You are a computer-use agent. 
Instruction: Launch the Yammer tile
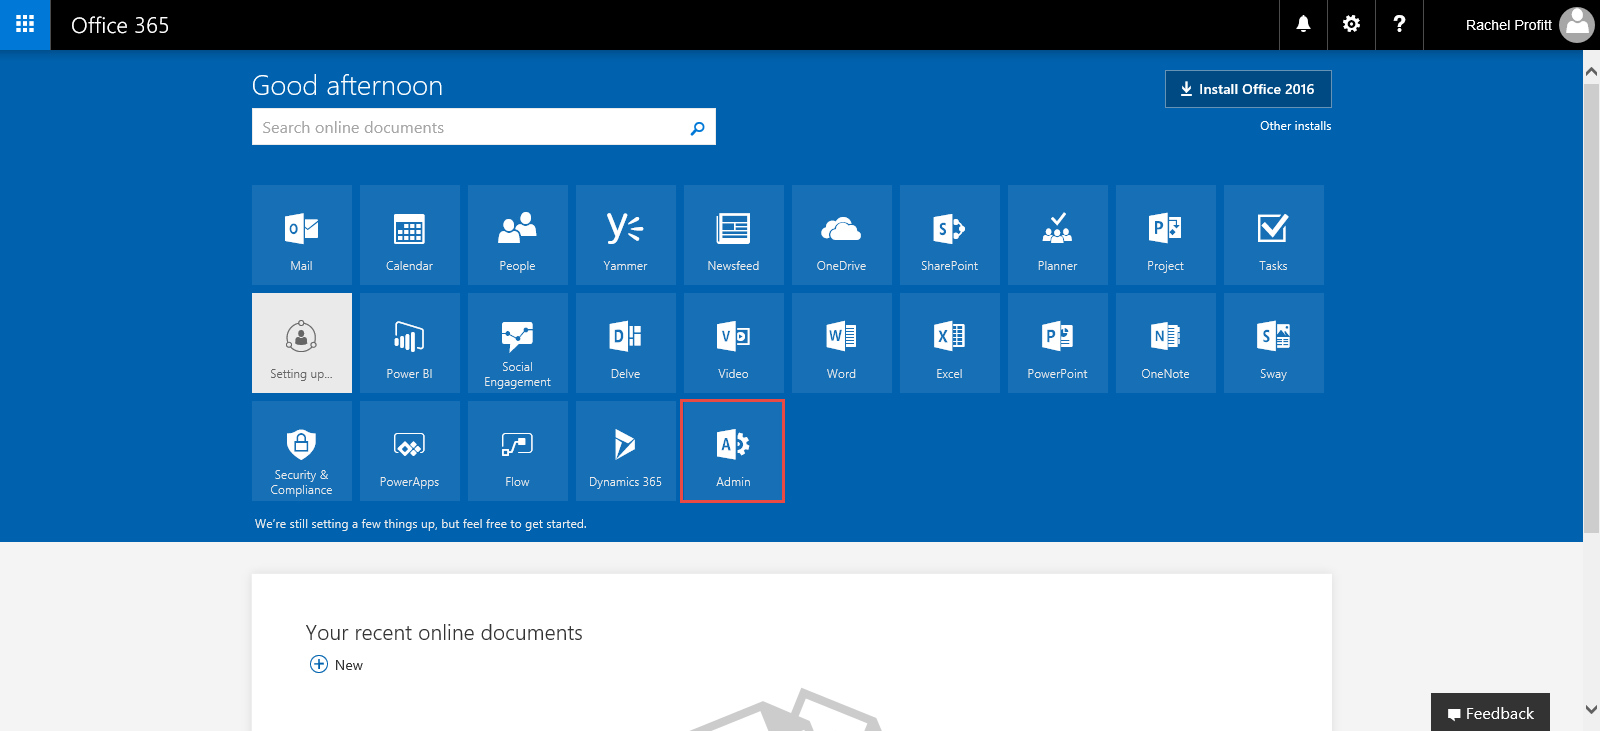click(x=626, y=235)
